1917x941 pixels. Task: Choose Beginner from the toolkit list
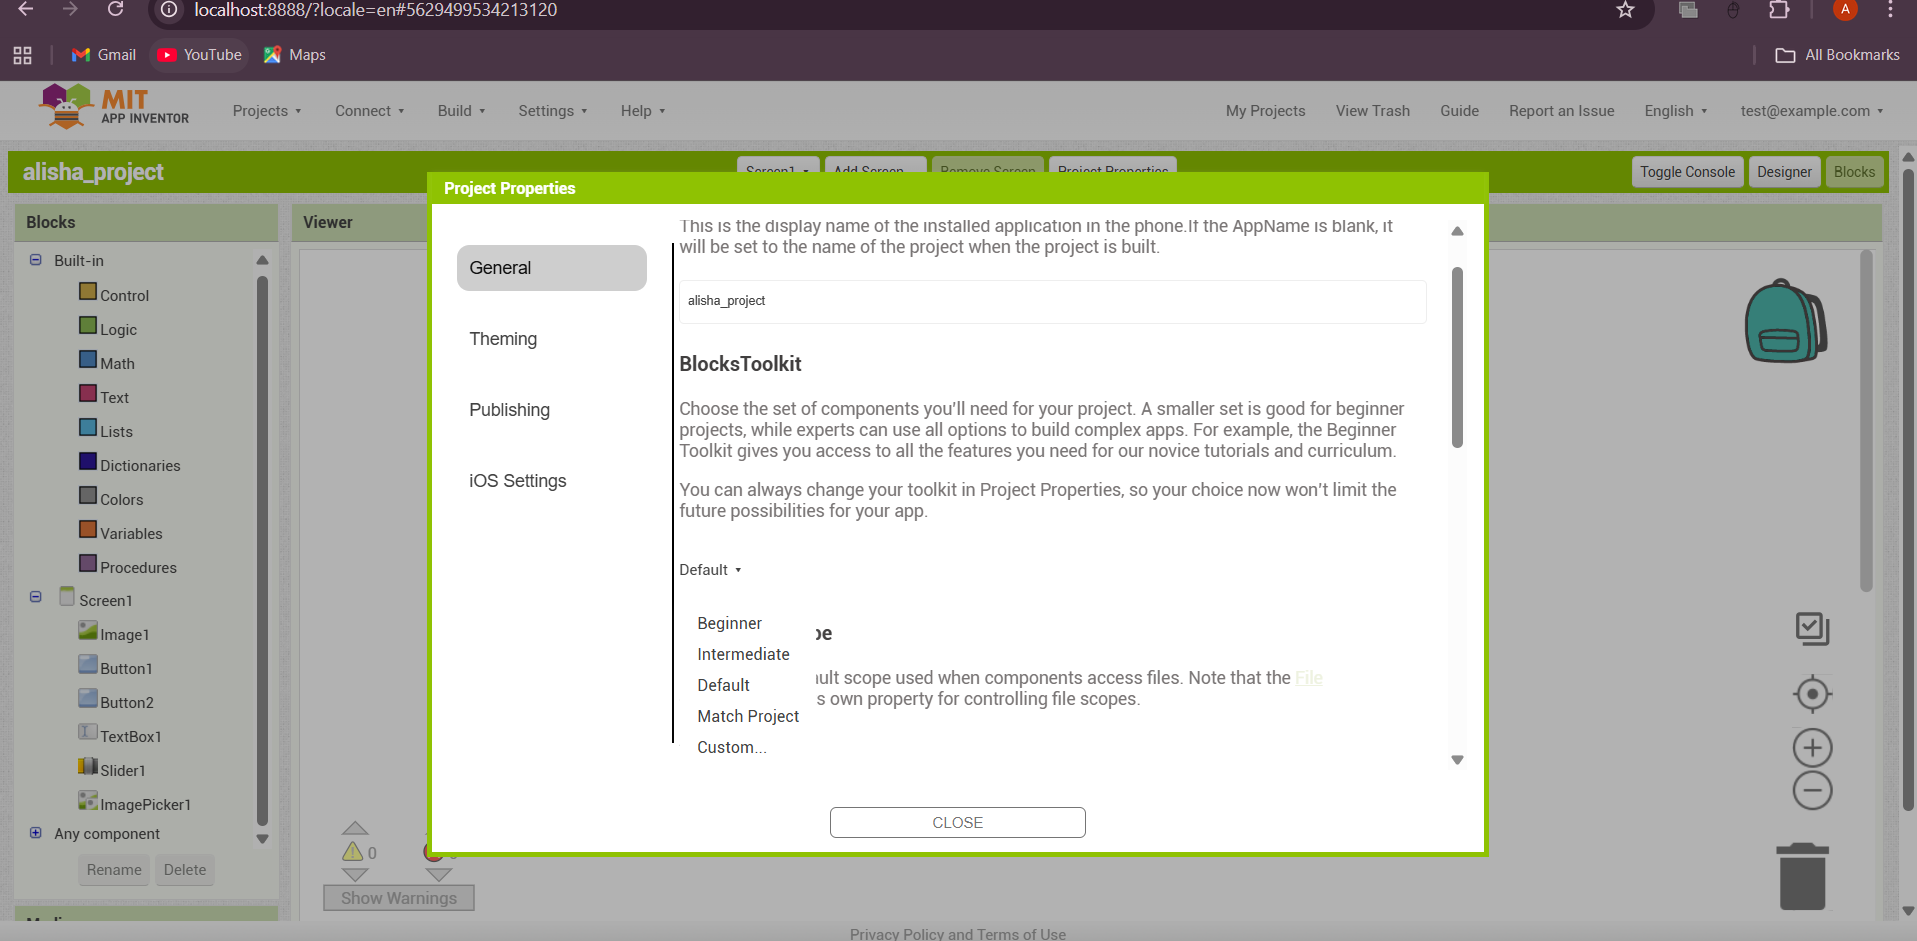(729, 623)
